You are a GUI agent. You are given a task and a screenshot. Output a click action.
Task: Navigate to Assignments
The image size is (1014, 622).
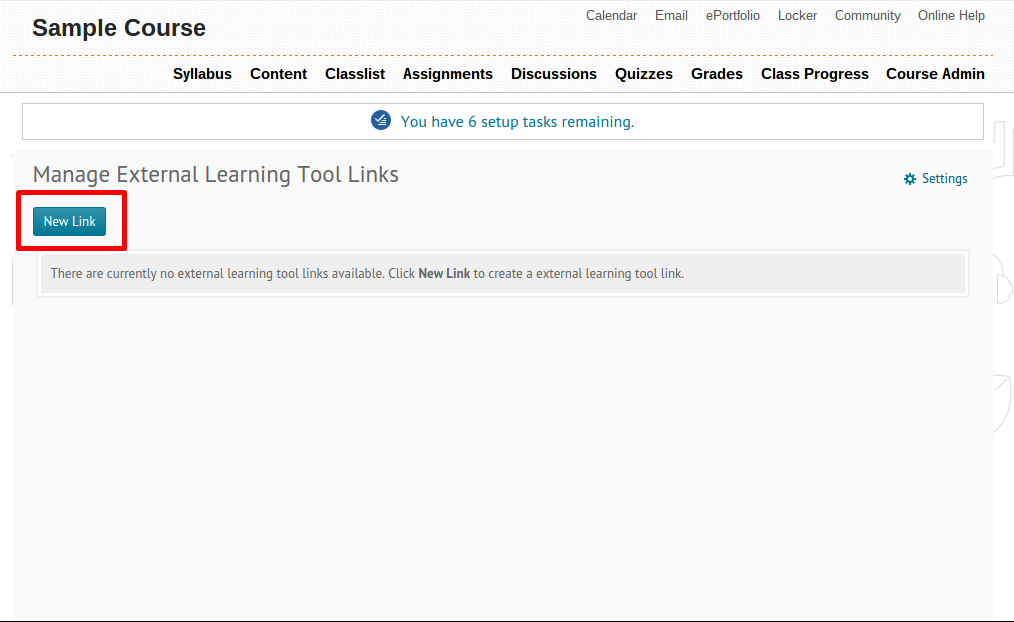click(448, 74)
